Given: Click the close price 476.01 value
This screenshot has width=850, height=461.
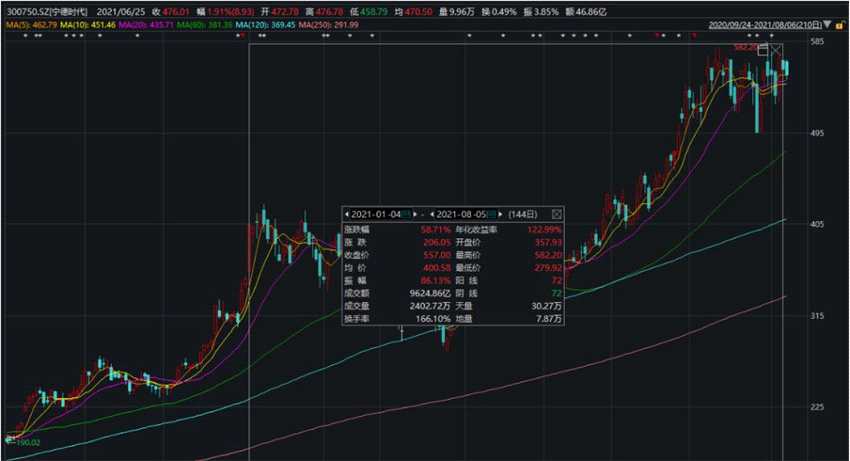Looking at the screenshot, I should click(176, 11).
